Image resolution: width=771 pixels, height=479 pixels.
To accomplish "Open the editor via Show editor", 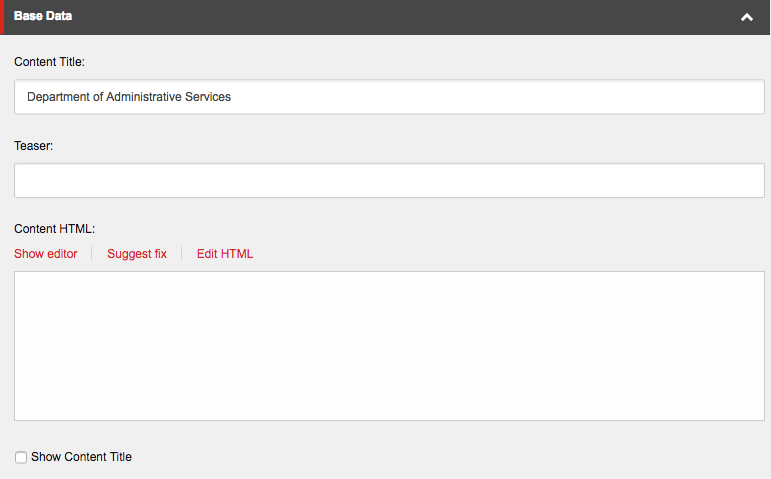I will [46, 254].
